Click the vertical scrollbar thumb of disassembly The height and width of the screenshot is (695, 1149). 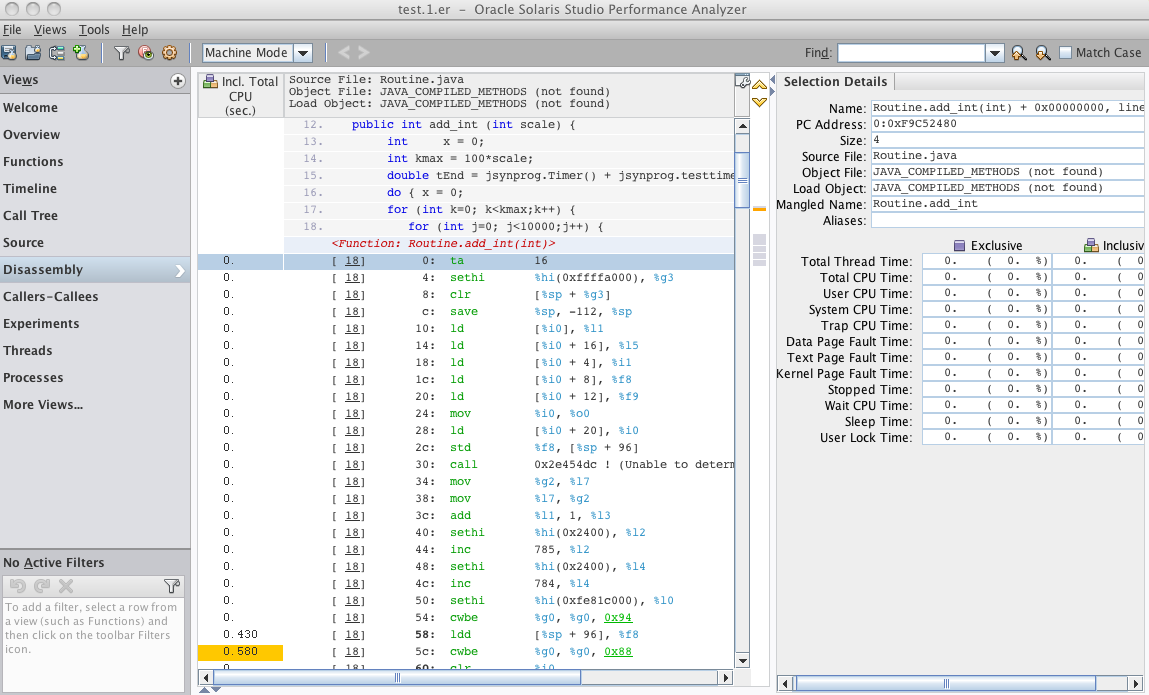(742, 180)
